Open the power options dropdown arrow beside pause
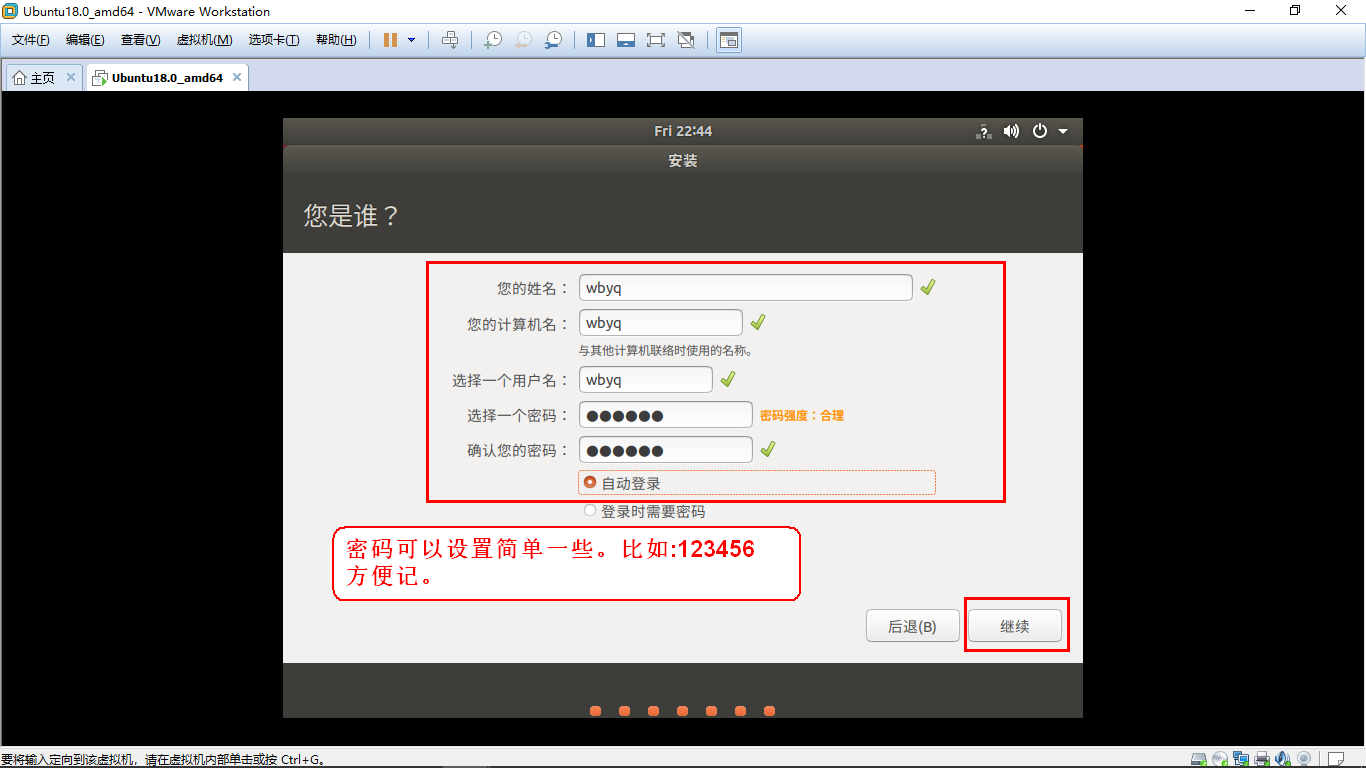1366x768 pixels. pyautogui.click(x=411, y=40)
